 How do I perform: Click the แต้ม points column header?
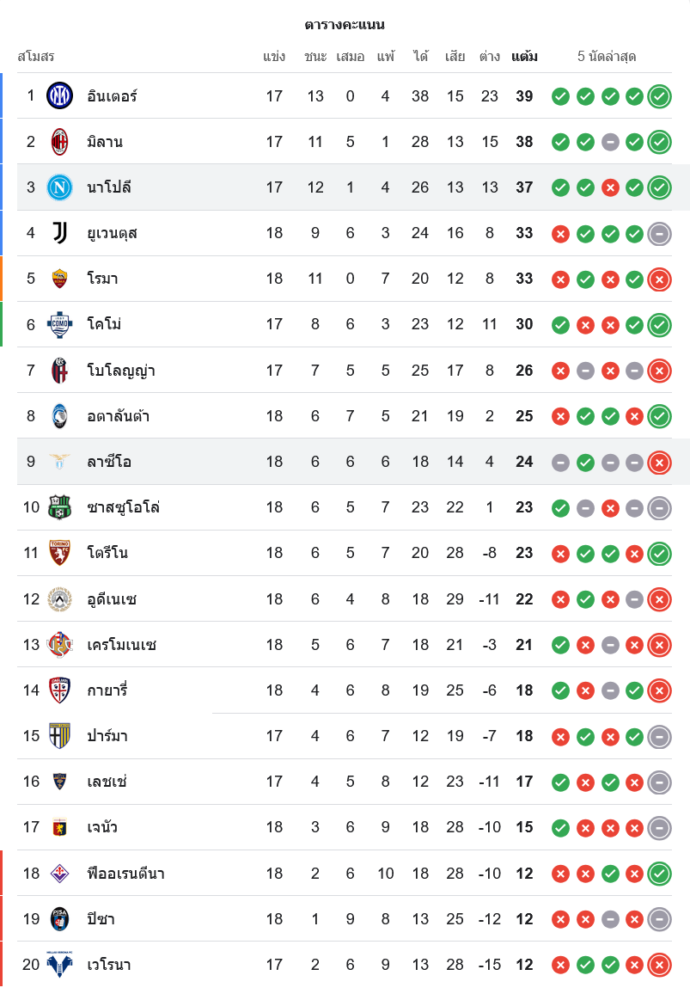524,57
